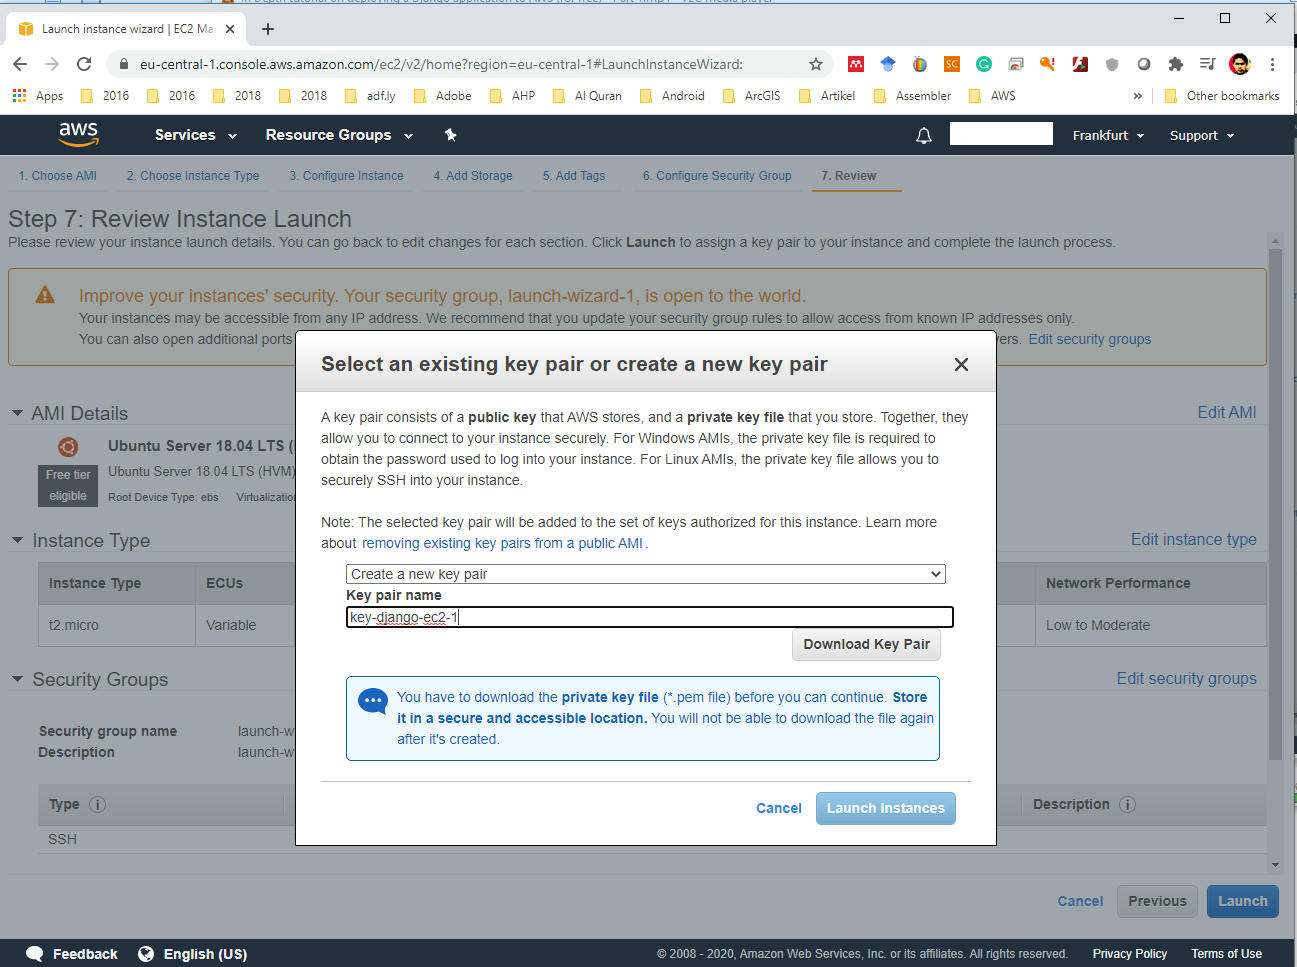Image resolution: width=1297 pixels, height=967 pixels.
Task: Click the info icon next to Type
Action: pyautogui.click(x=97, y=804)
